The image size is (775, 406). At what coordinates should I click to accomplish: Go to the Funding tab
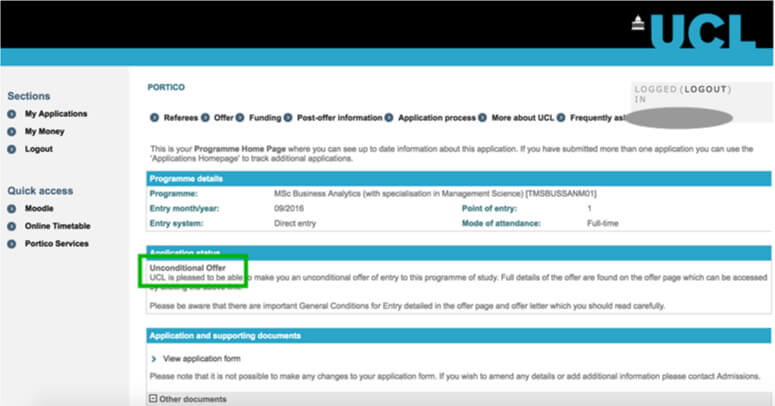pos(265,118)
